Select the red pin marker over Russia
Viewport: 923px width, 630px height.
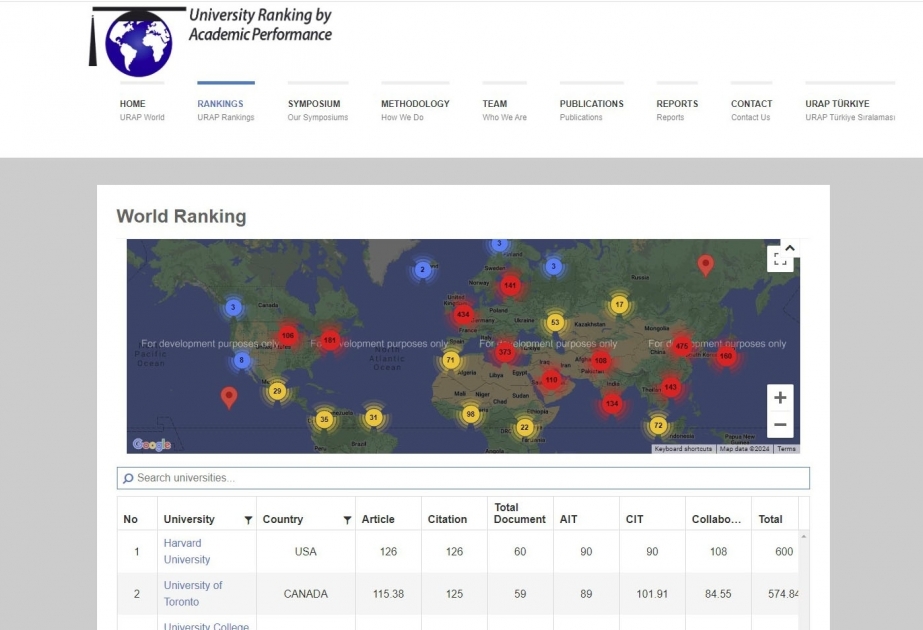[x=705, y=265]
